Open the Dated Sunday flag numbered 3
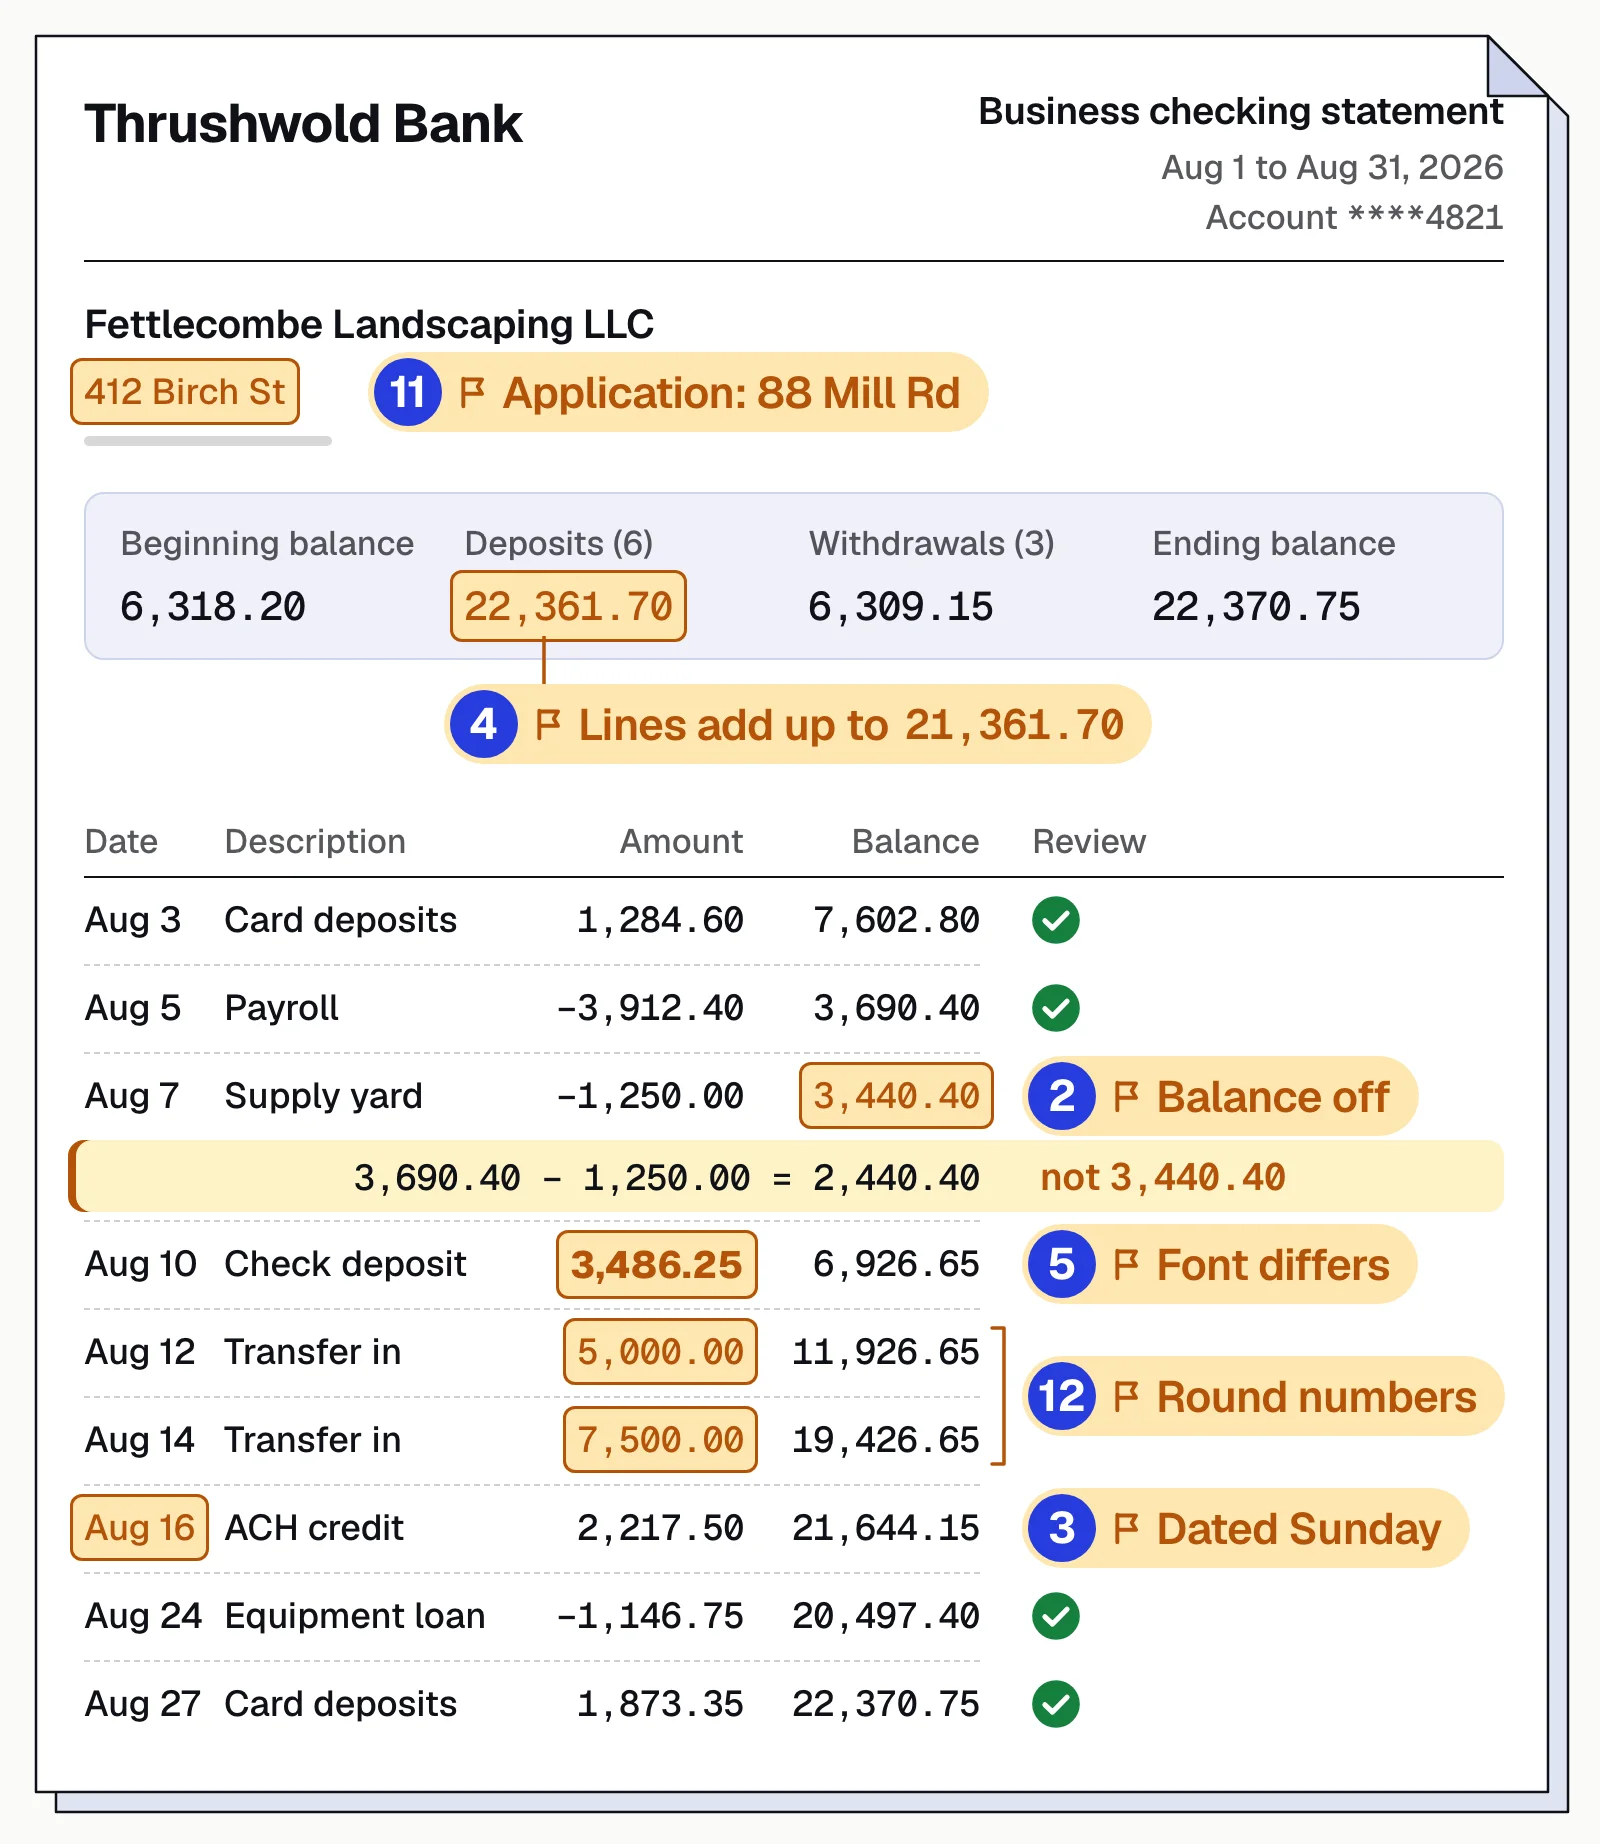Image resolution: width=1600 pixels, height=1844 pixels. (1246, 1528)
